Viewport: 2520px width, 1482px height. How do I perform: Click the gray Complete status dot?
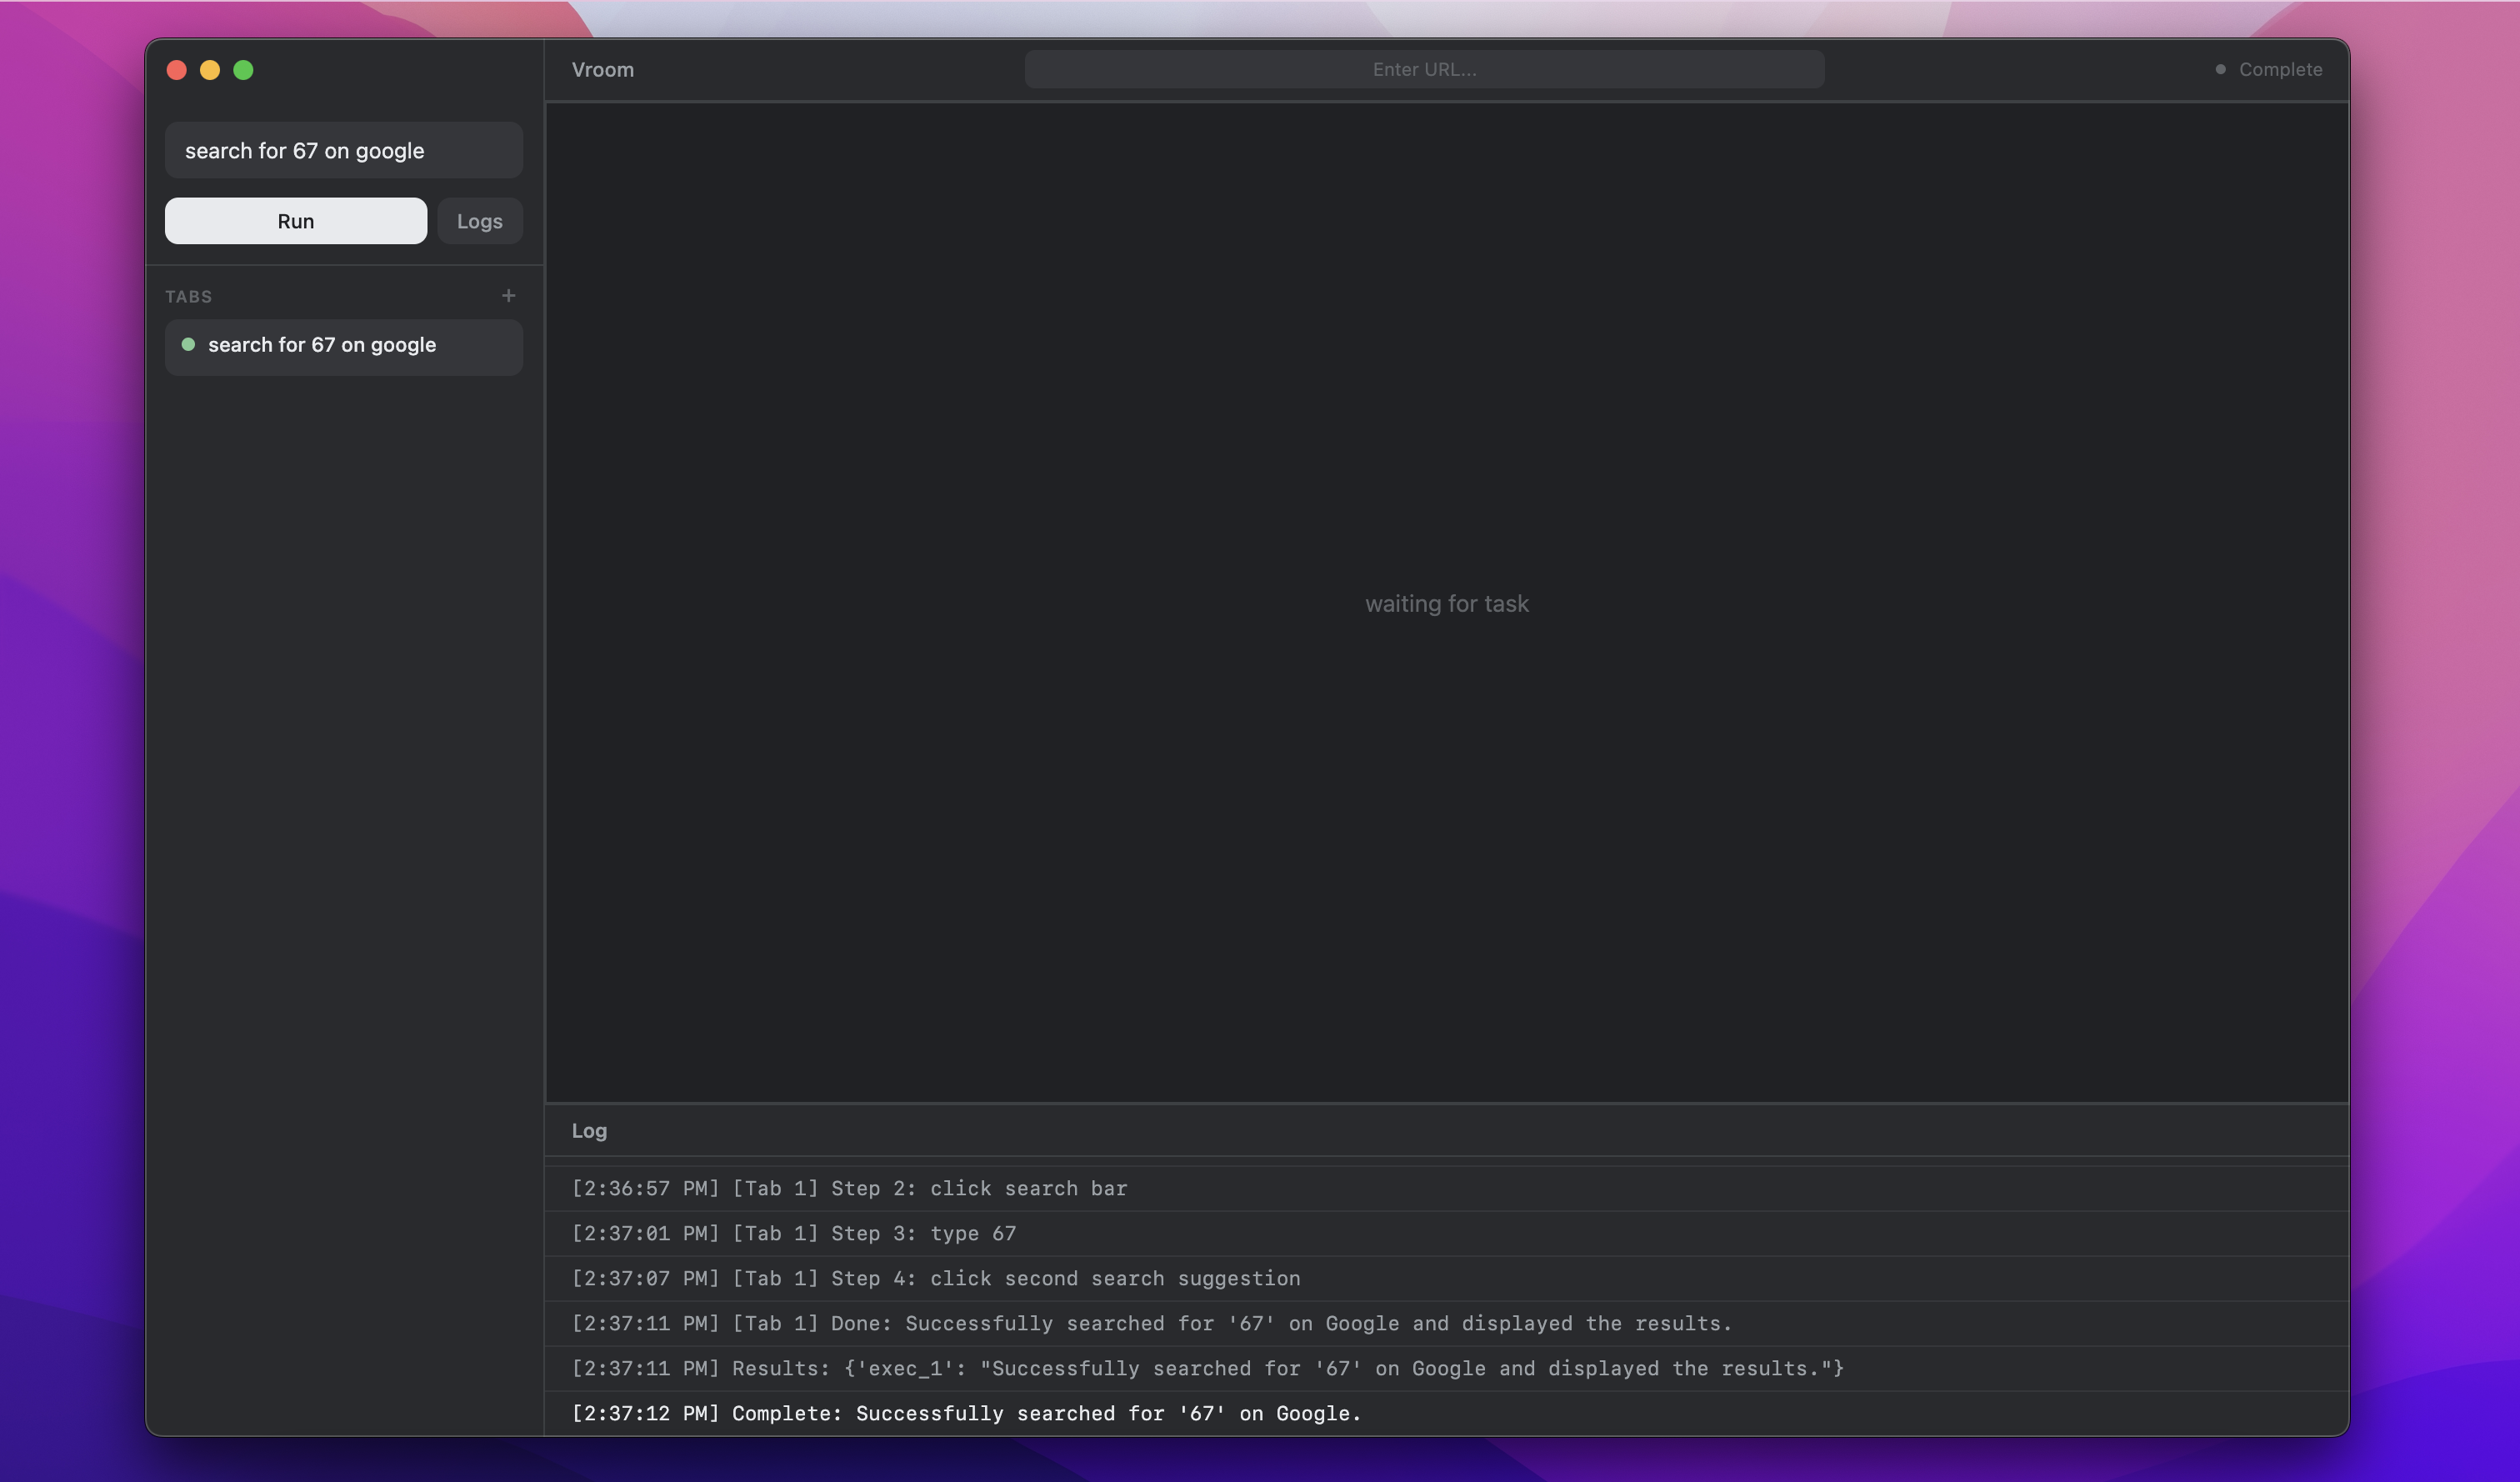pos(2220,70)
